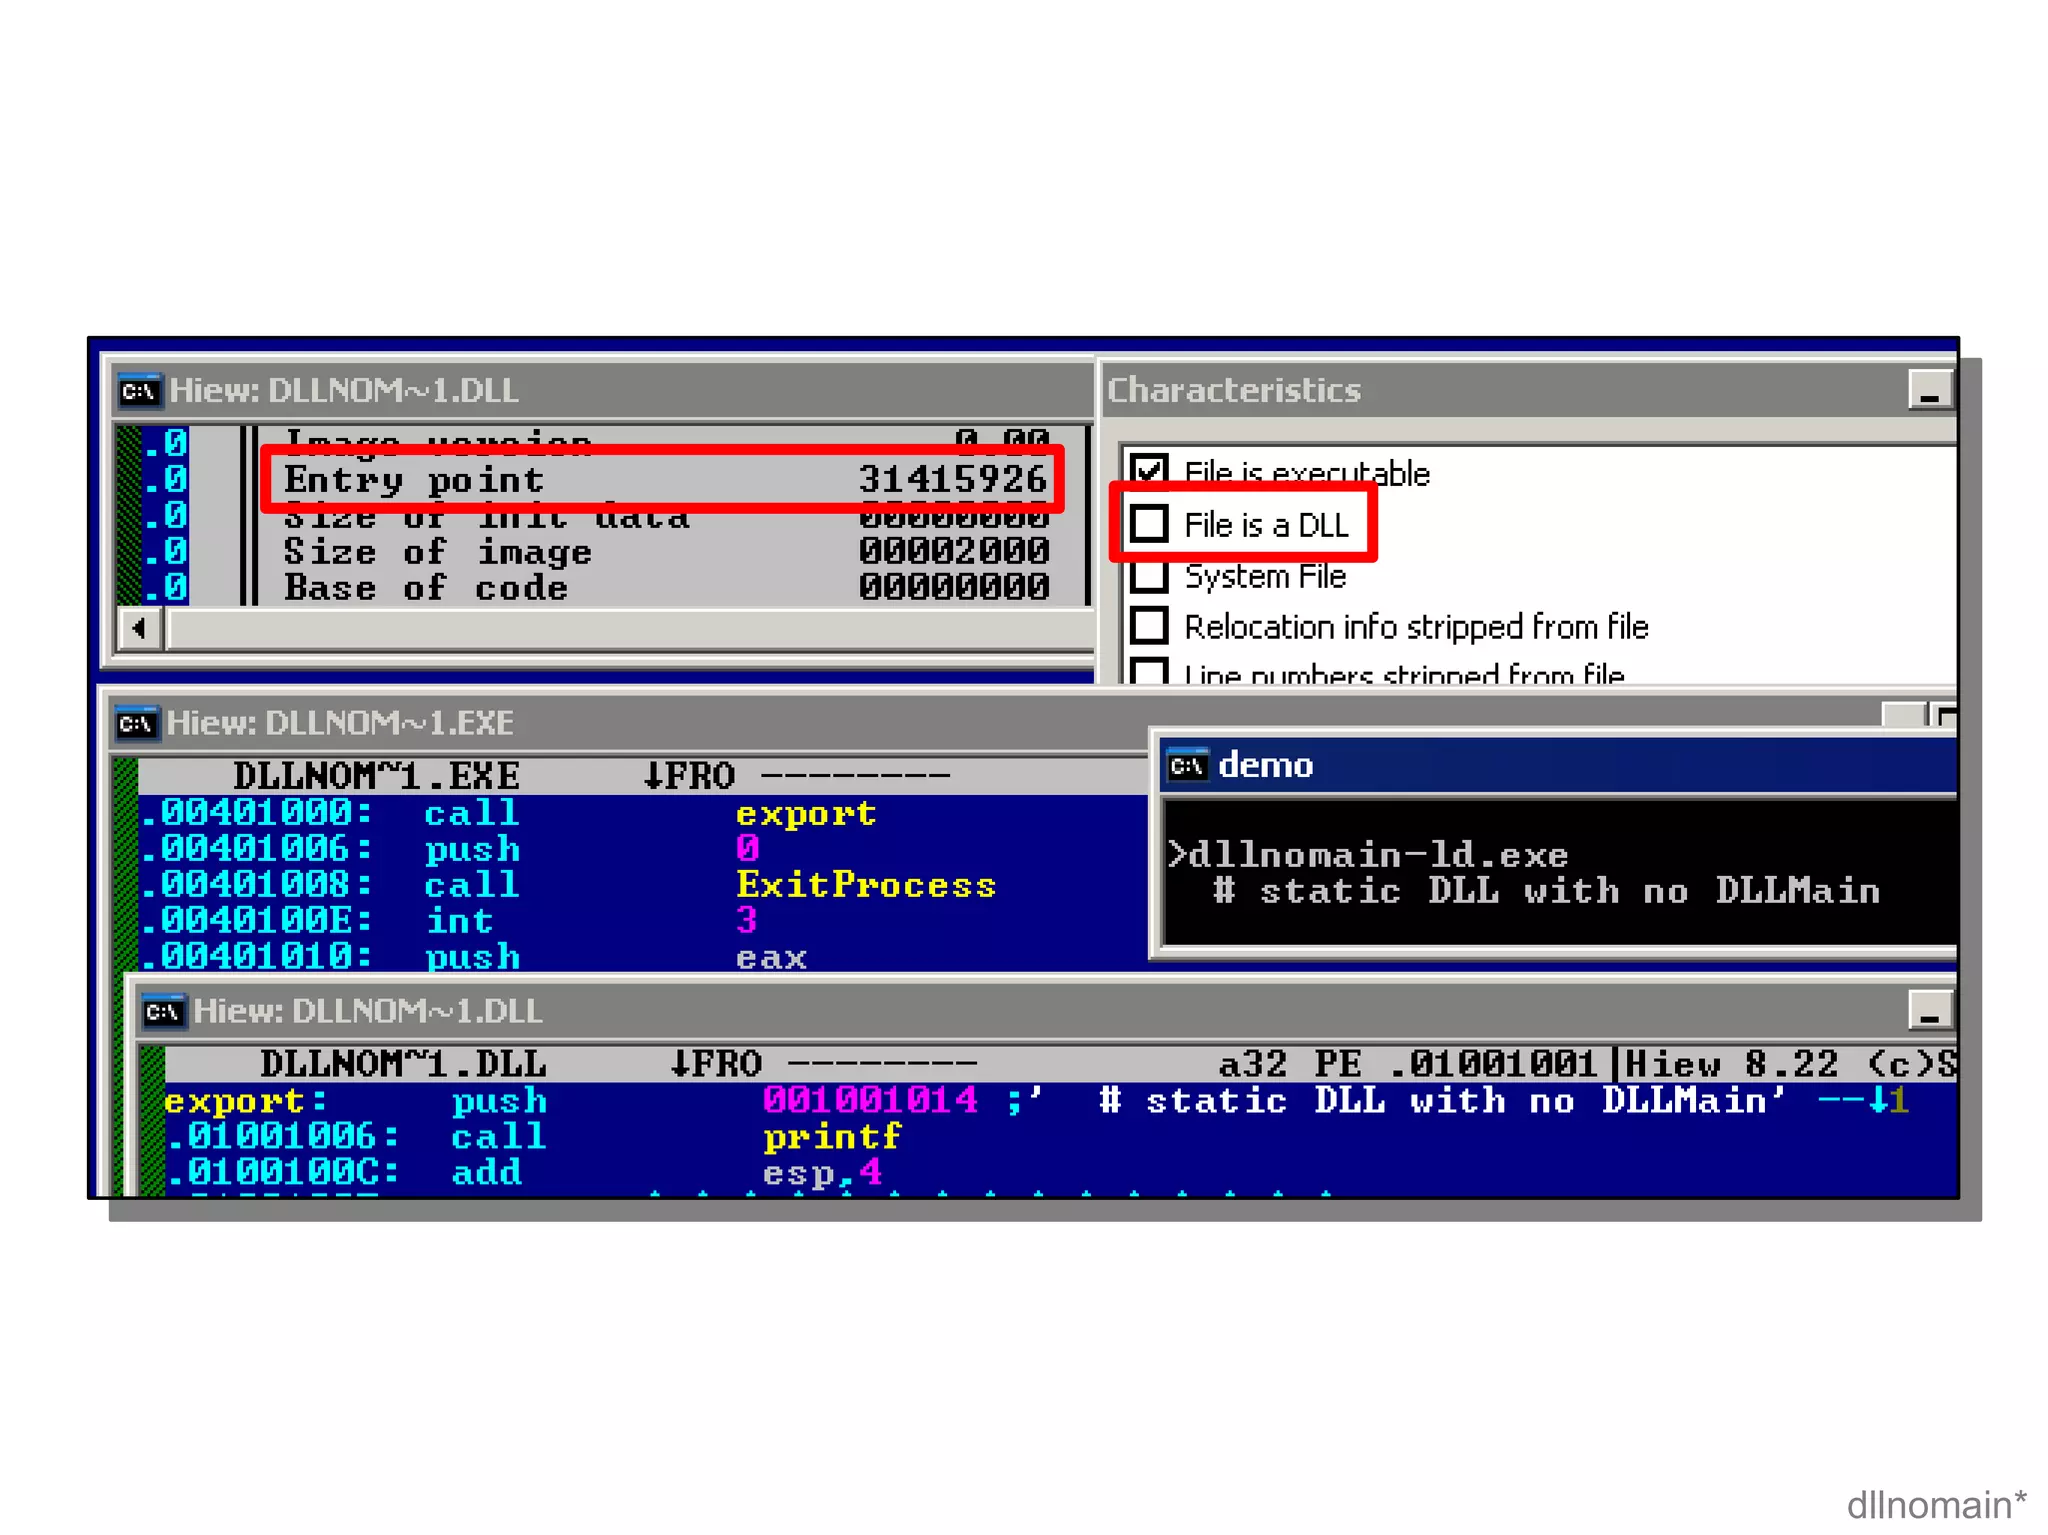Screen dimensions: 2048x1535
Task: Click the left scroll arrow in Hiew window
Action: (x=140, y=629)
